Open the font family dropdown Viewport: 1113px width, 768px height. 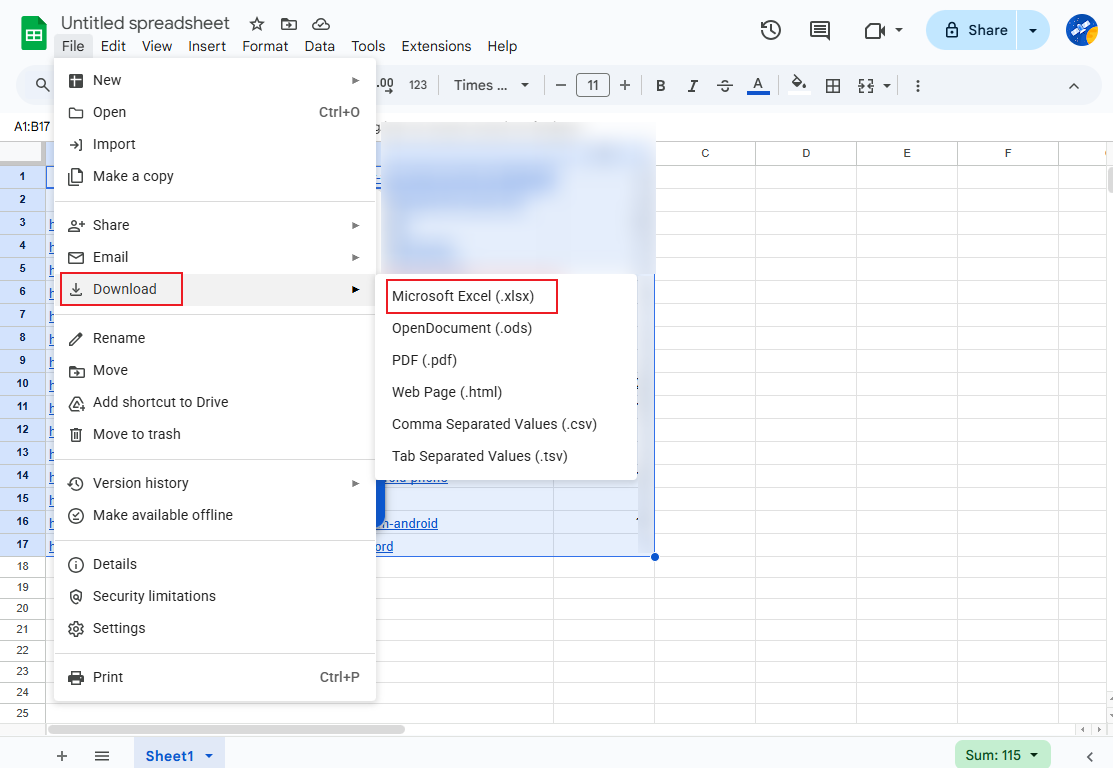[x=490, y=85]
